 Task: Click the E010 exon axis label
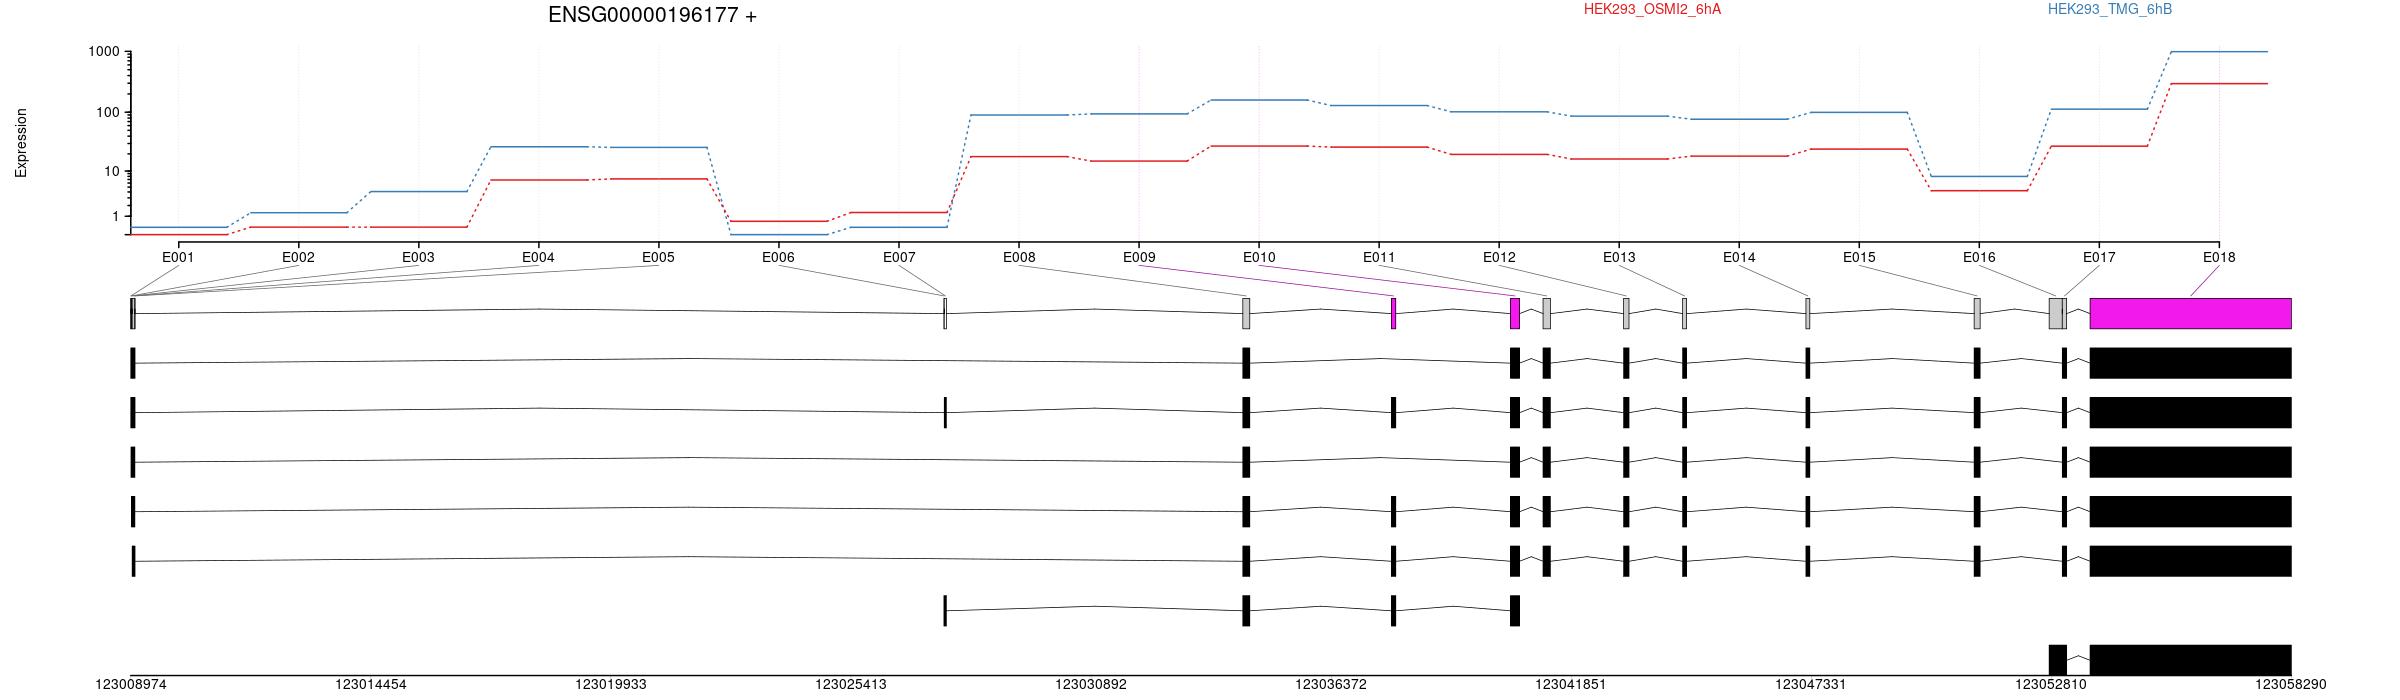1259,257
